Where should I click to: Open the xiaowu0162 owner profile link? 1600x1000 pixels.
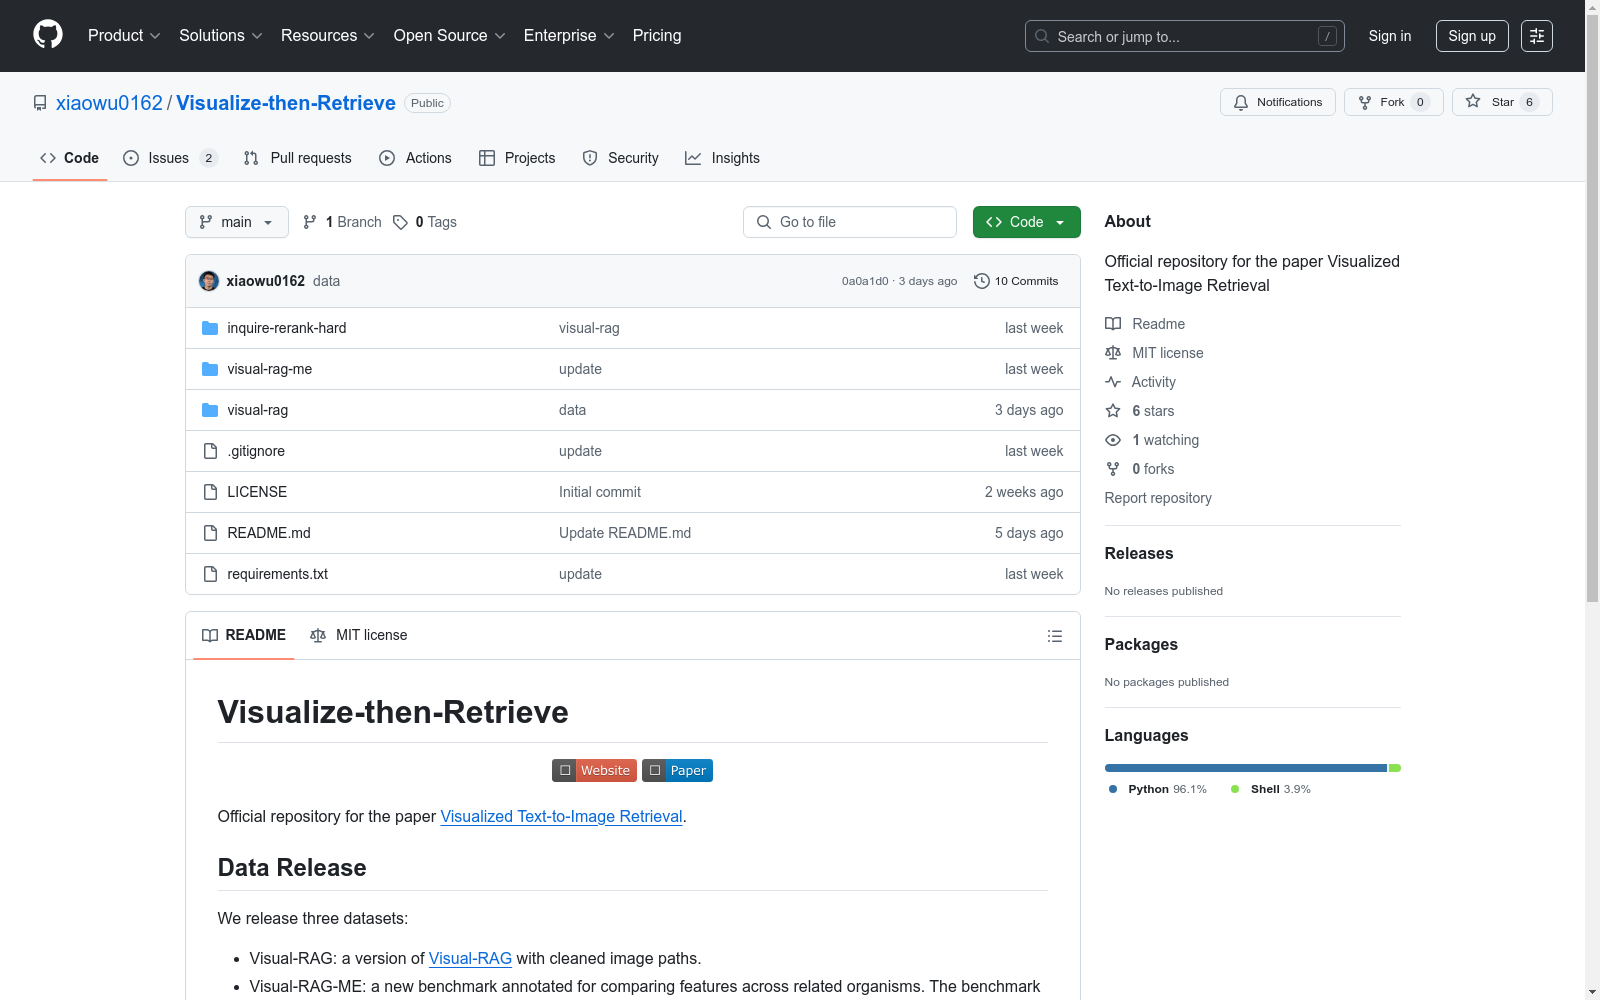pyautogui.click(x=109, y=103)
